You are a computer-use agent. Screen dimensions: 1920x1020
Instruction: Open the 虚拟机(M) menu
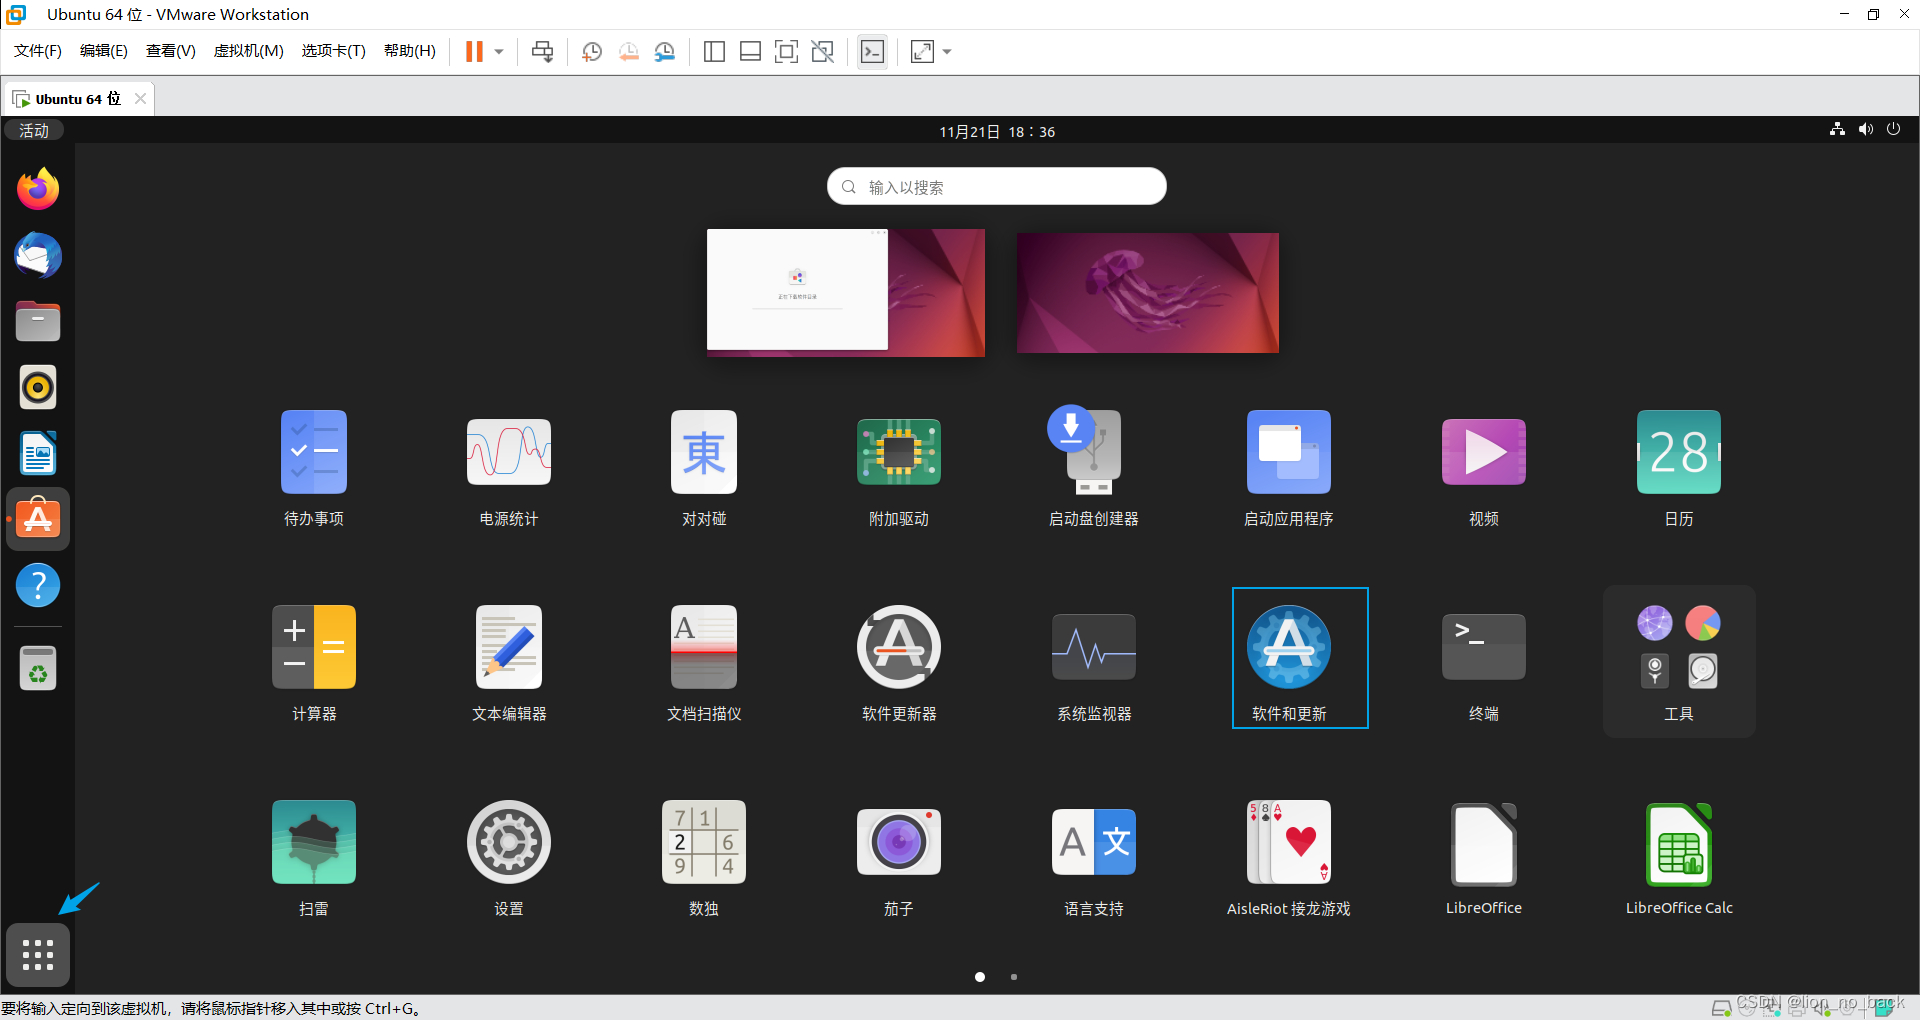point(248,51)
